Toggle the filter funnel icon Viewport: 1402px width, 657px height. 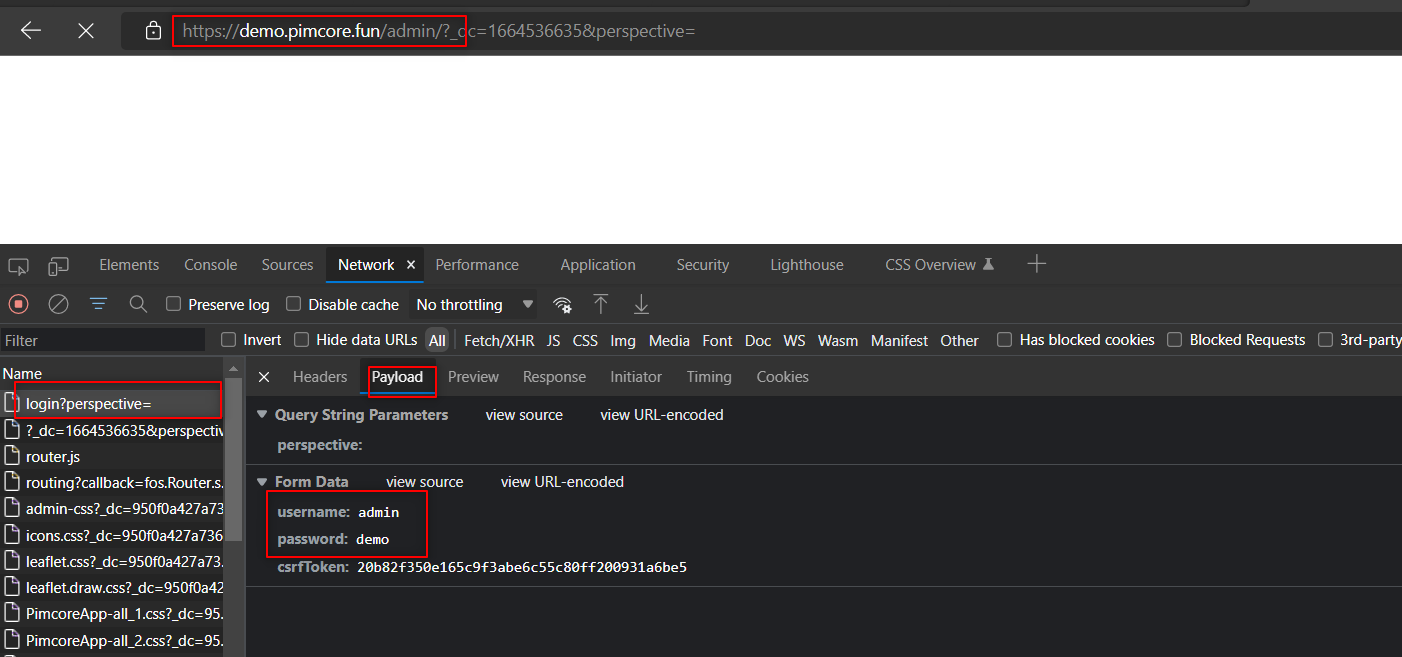pyautogui.click(x=98, y=304)
